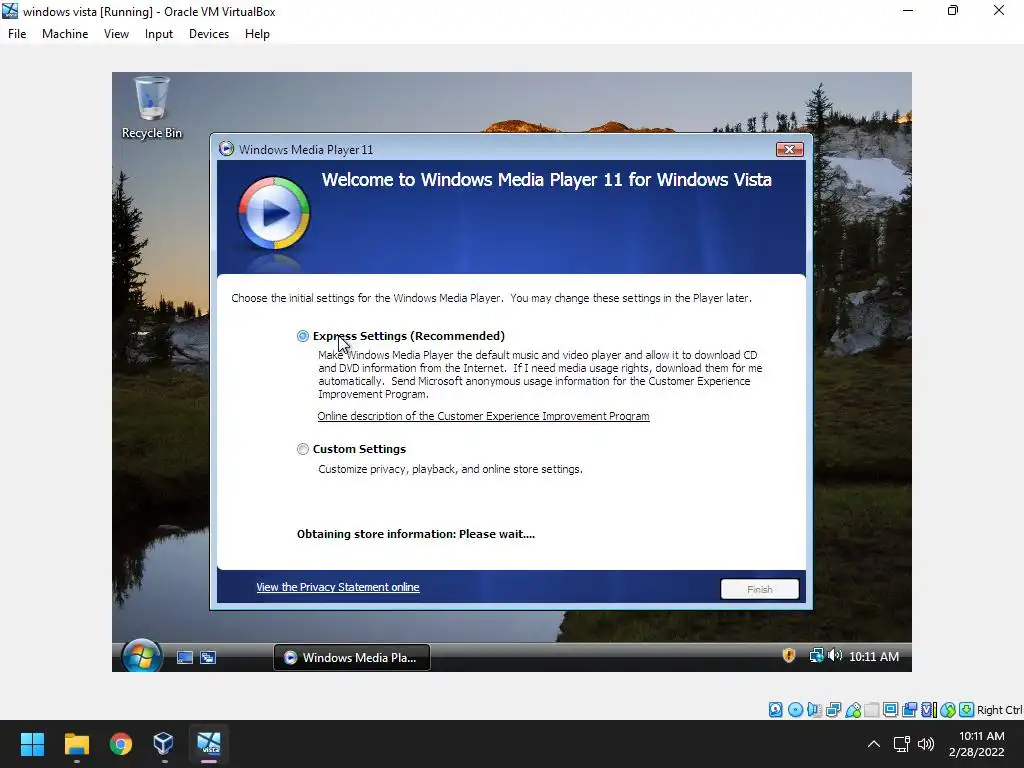Expand host hidden tray icons chevron

click(x=874, y=744)
